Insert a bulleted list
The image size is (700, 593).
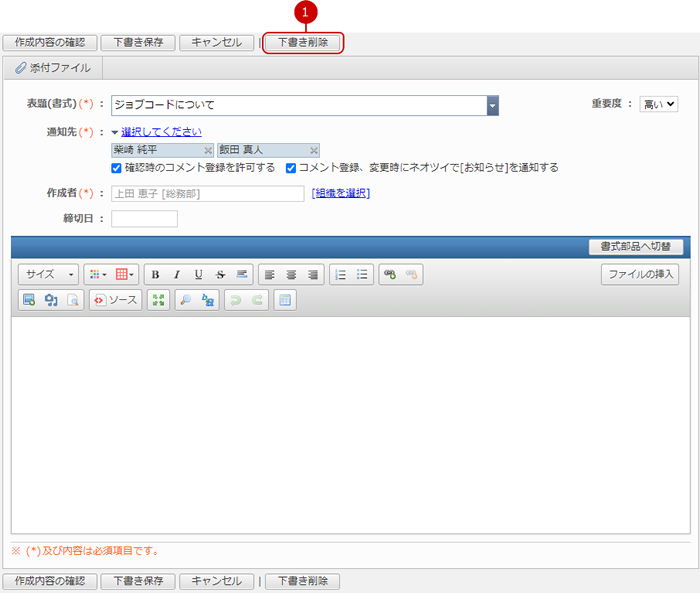[362, 275]
